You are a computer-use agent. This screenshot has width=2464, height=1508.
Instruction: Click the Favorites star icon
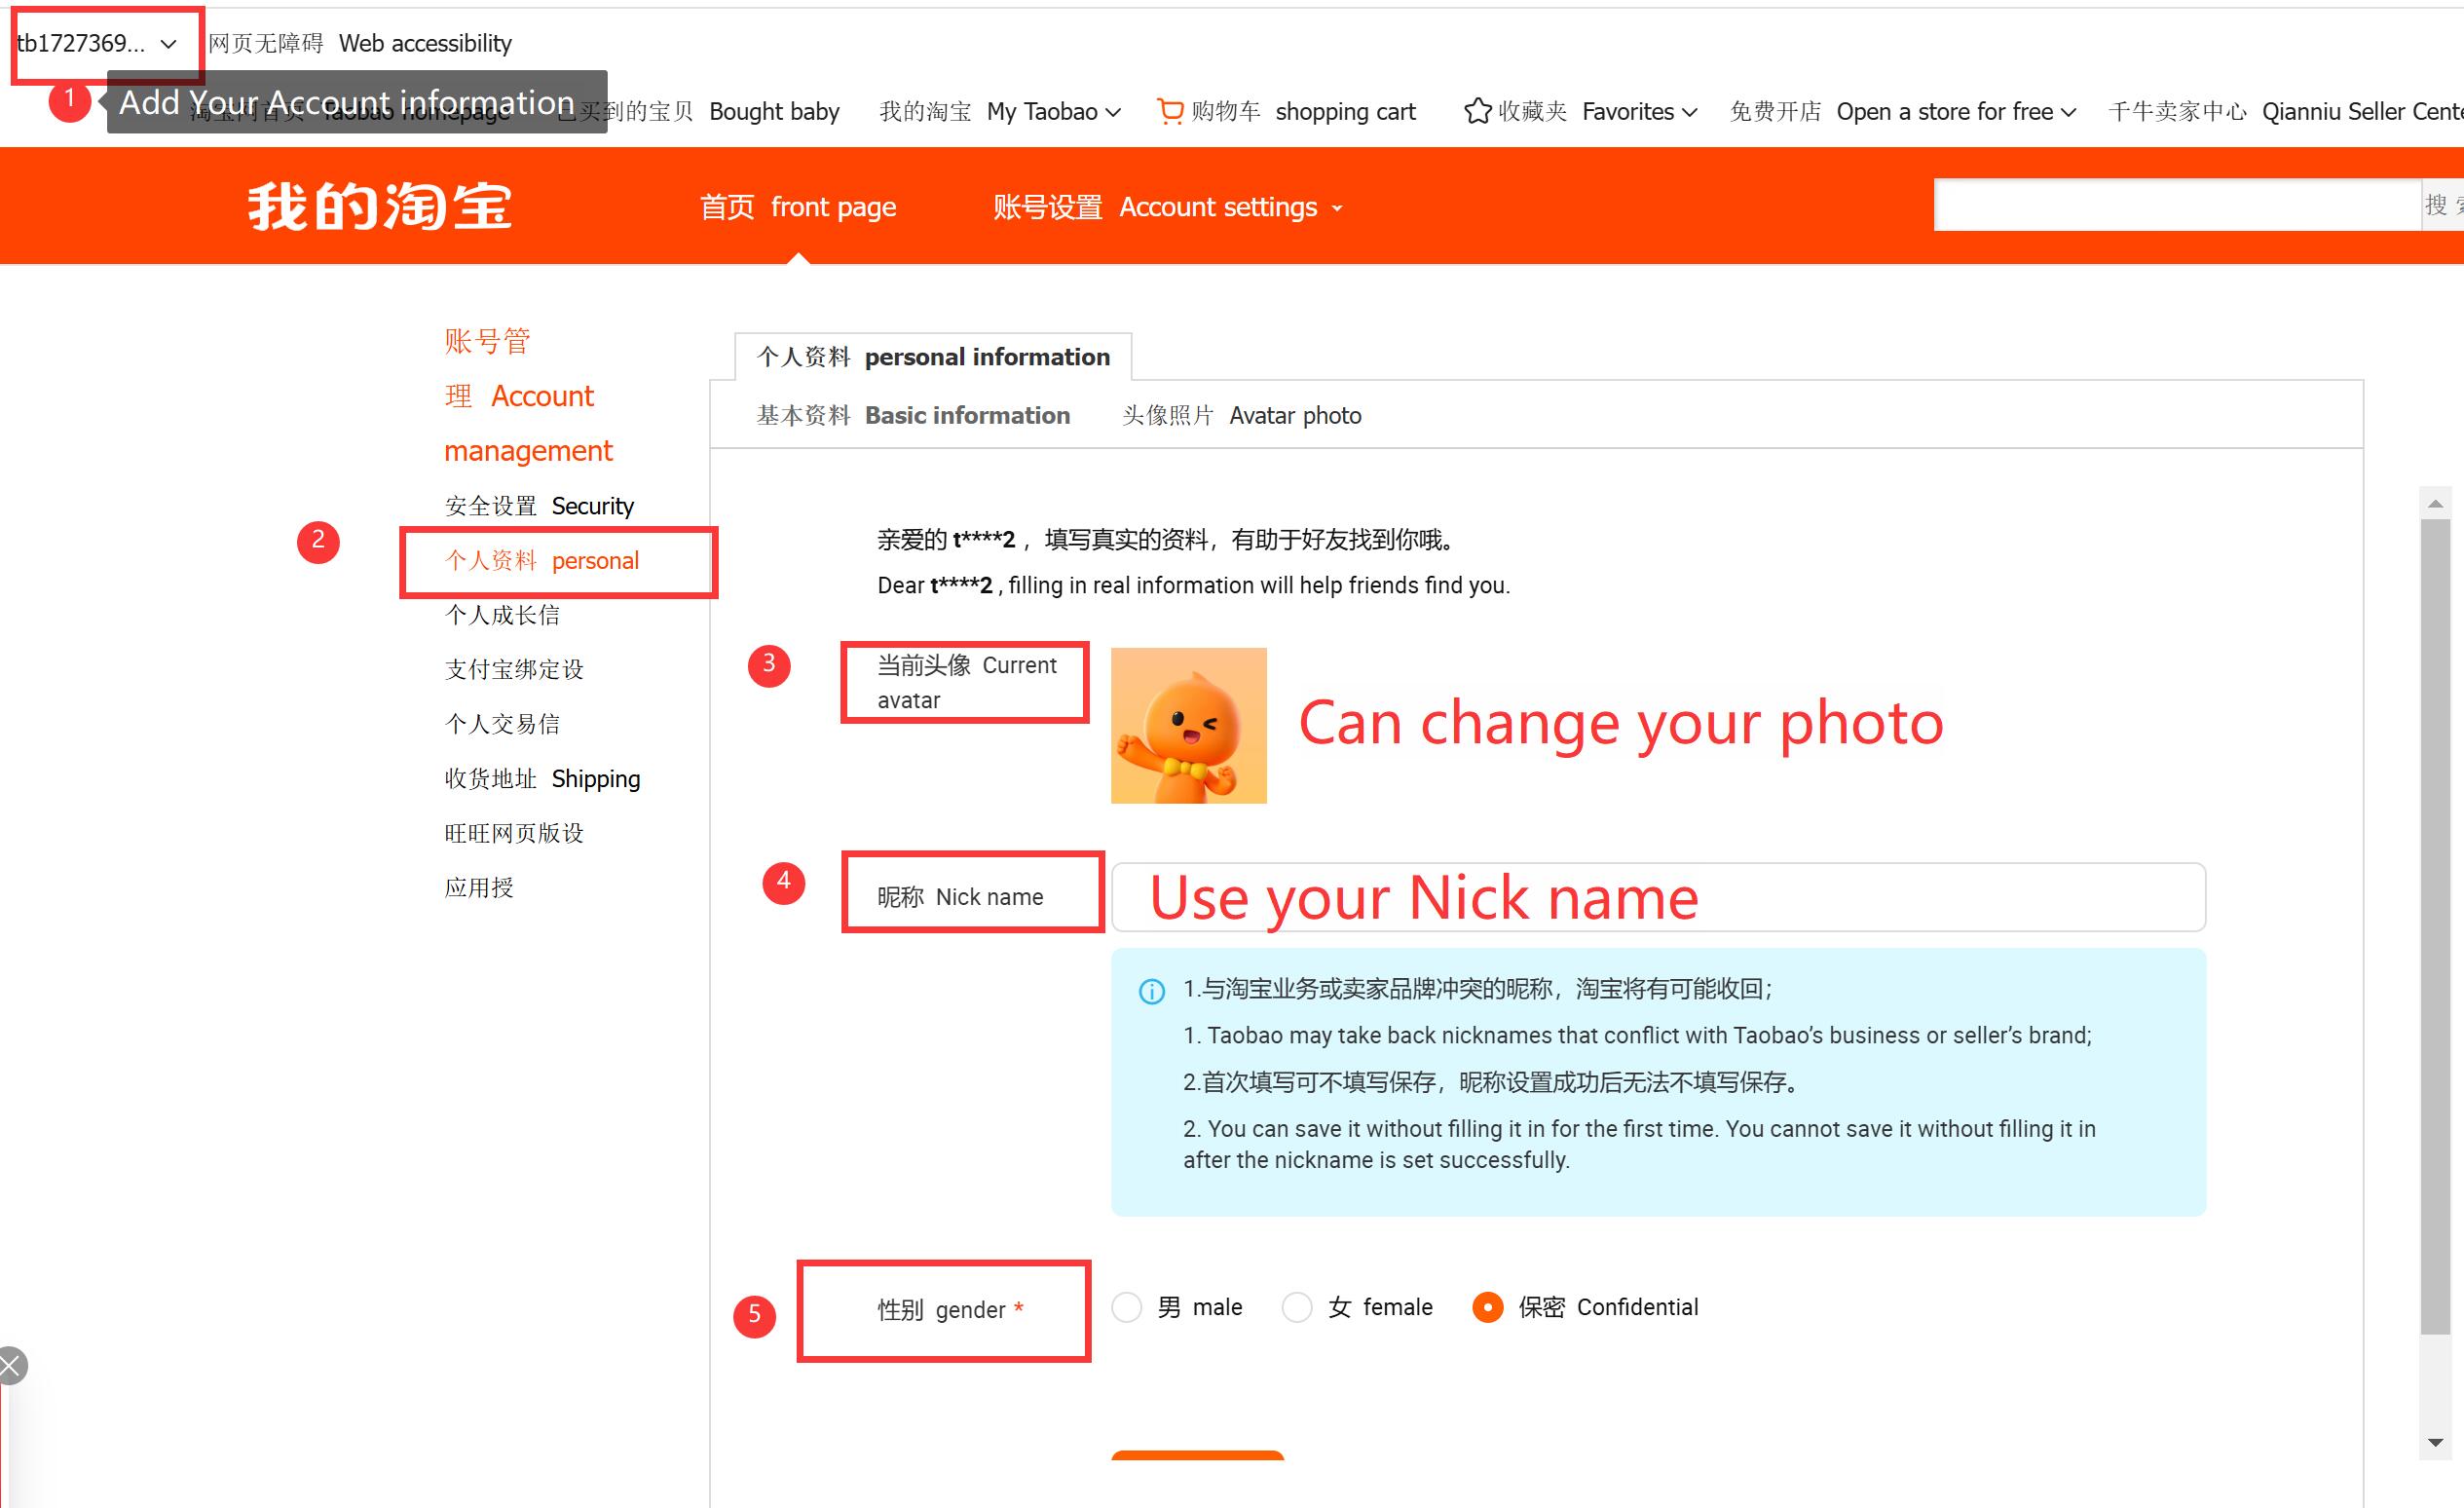1477,111
